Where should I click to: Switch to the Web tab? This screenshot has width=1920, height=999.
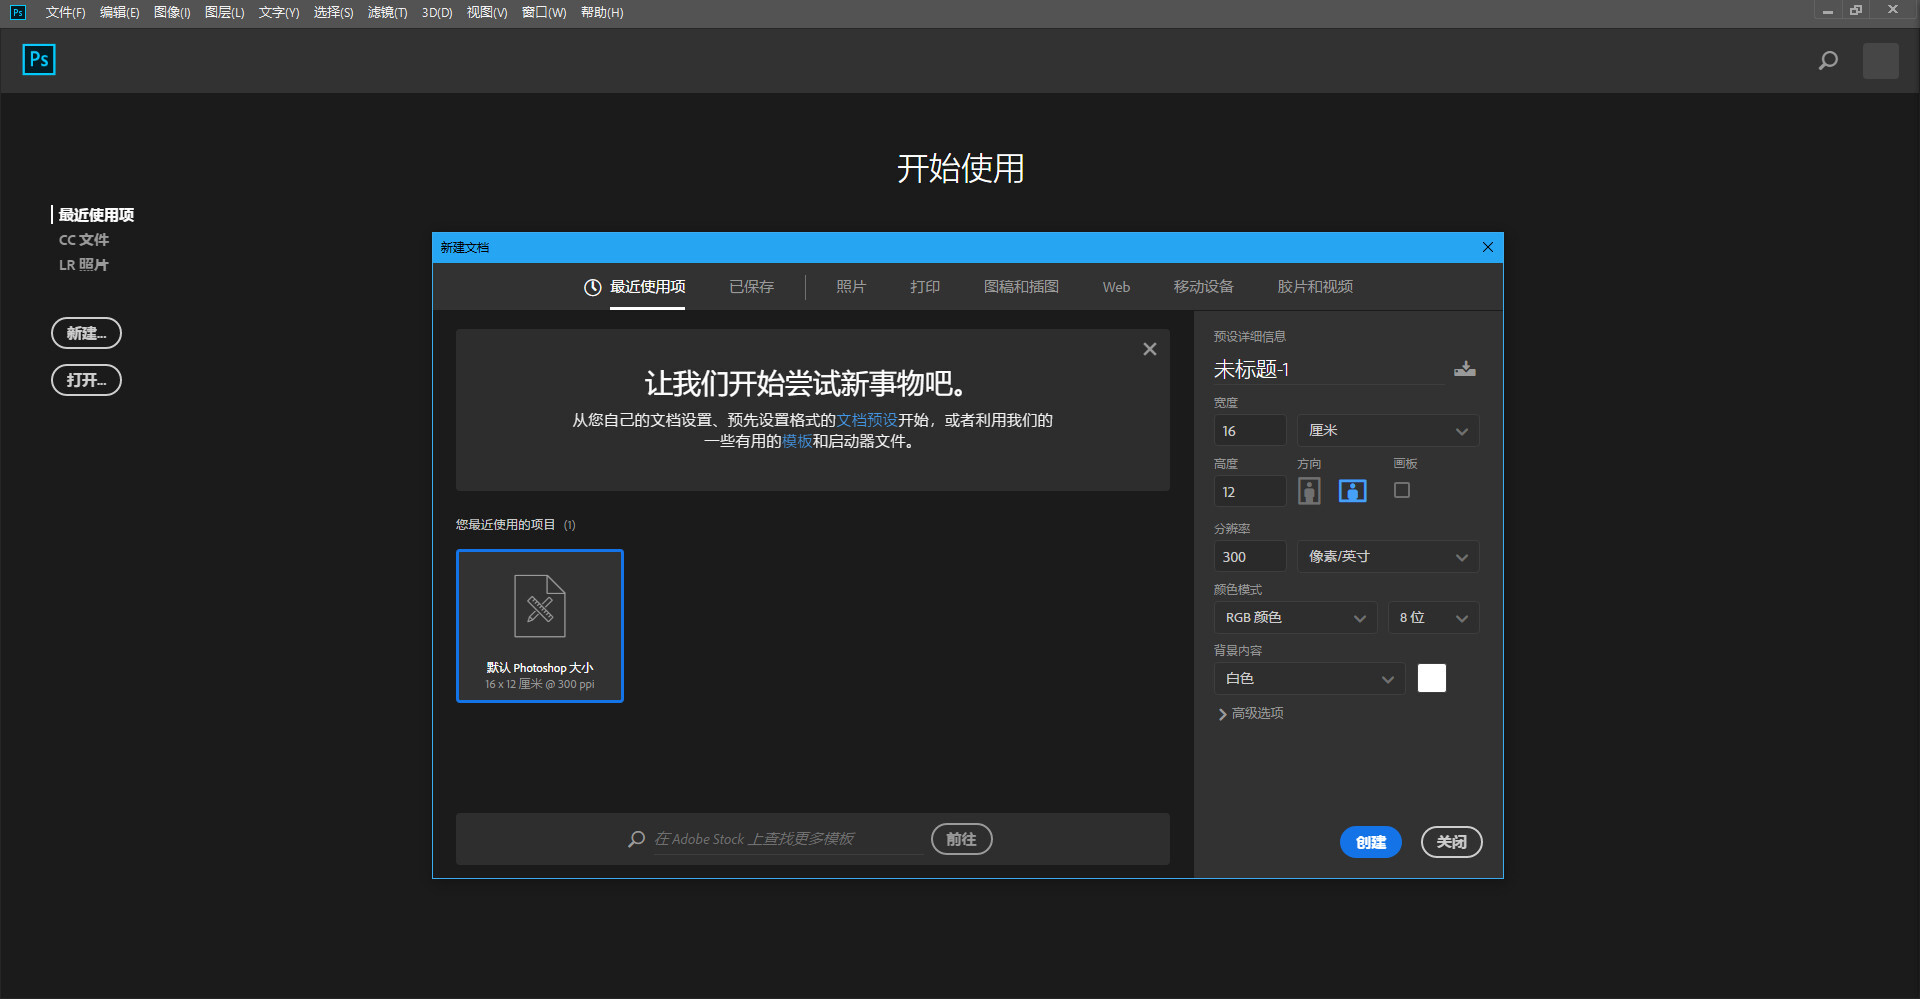[x=1116, y=287]
